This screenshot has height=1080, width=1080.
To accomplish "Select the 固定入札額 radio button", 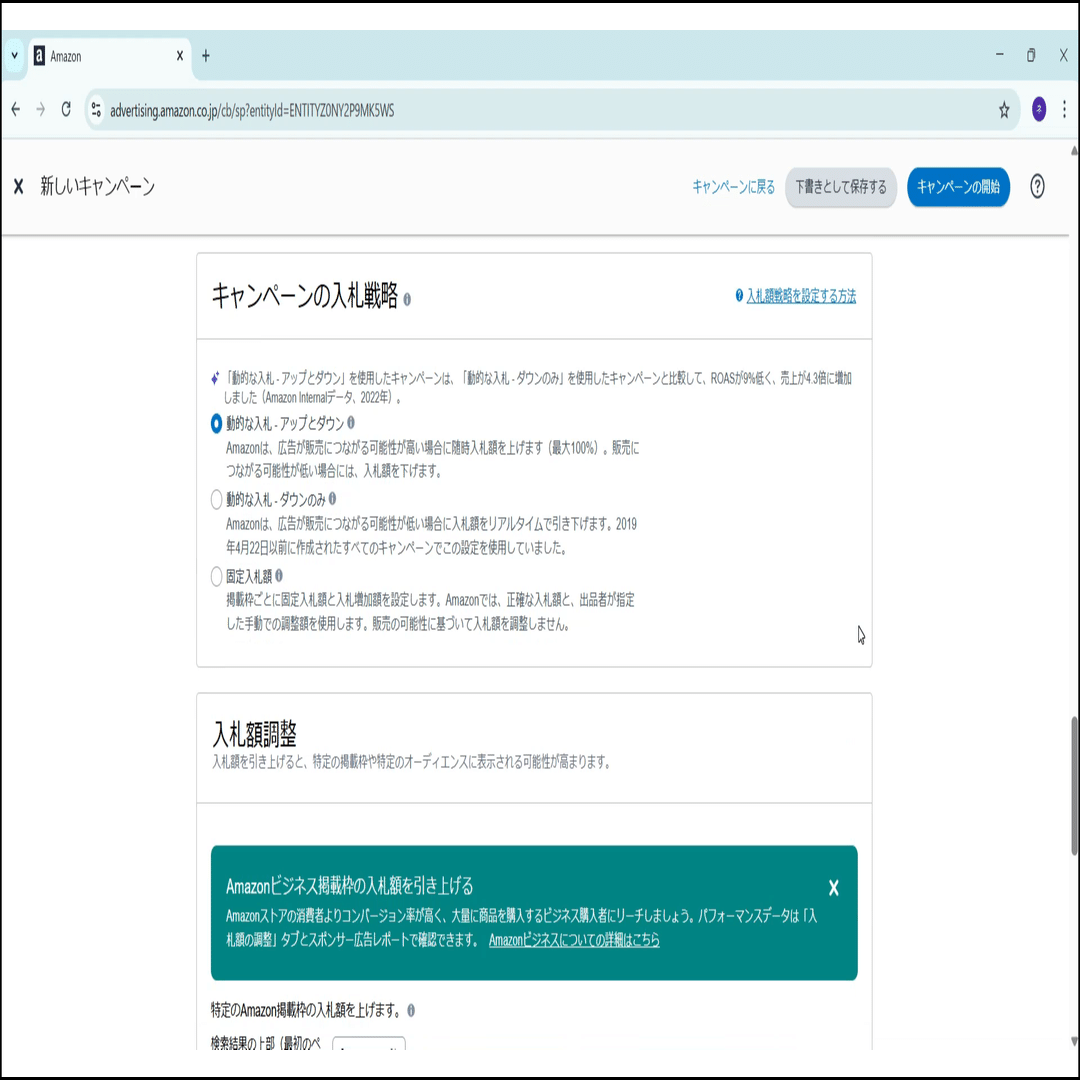I will coord(216,576).
